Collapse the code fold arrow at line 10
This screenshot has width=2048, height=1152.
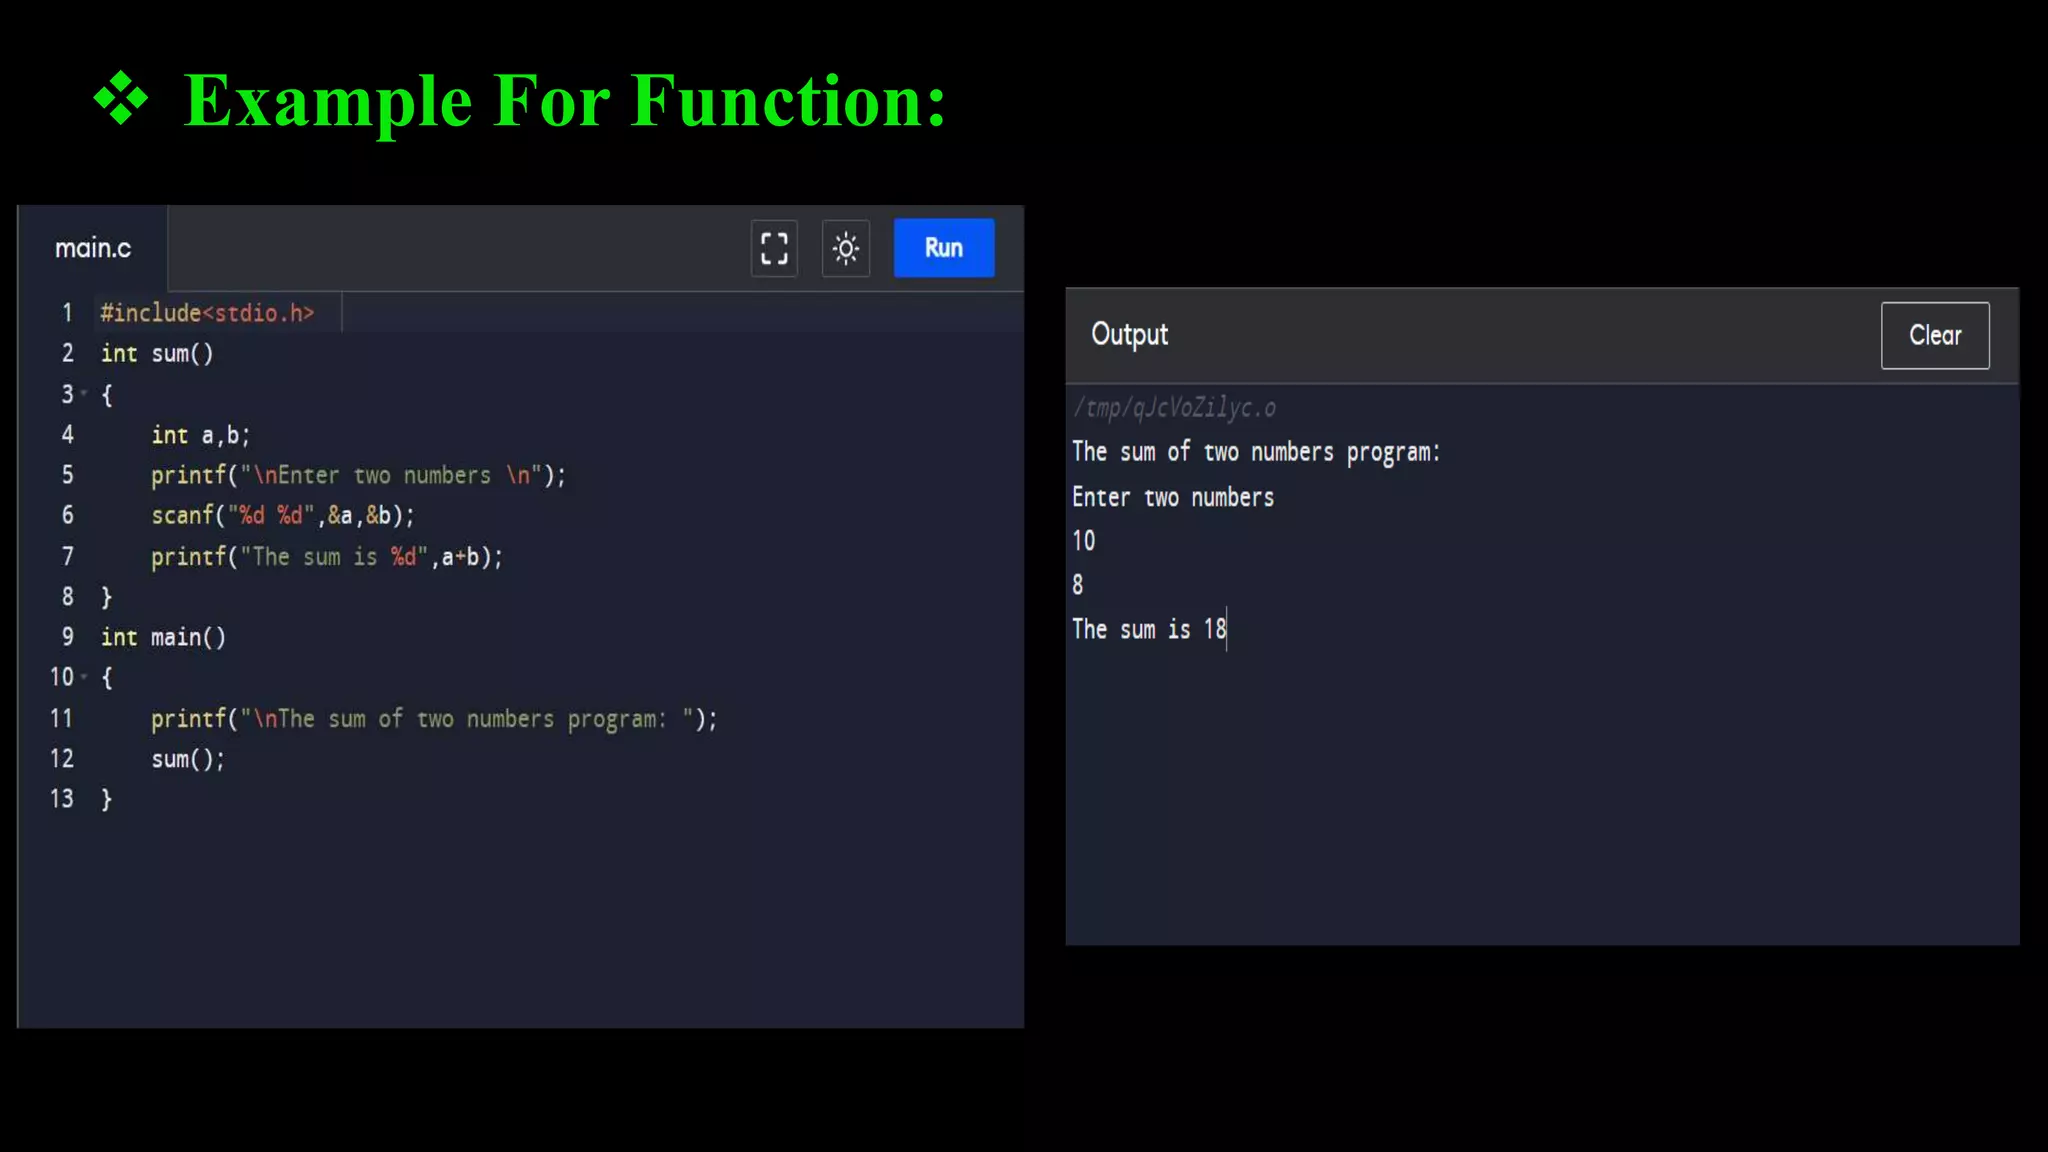[x=84, y=677]
